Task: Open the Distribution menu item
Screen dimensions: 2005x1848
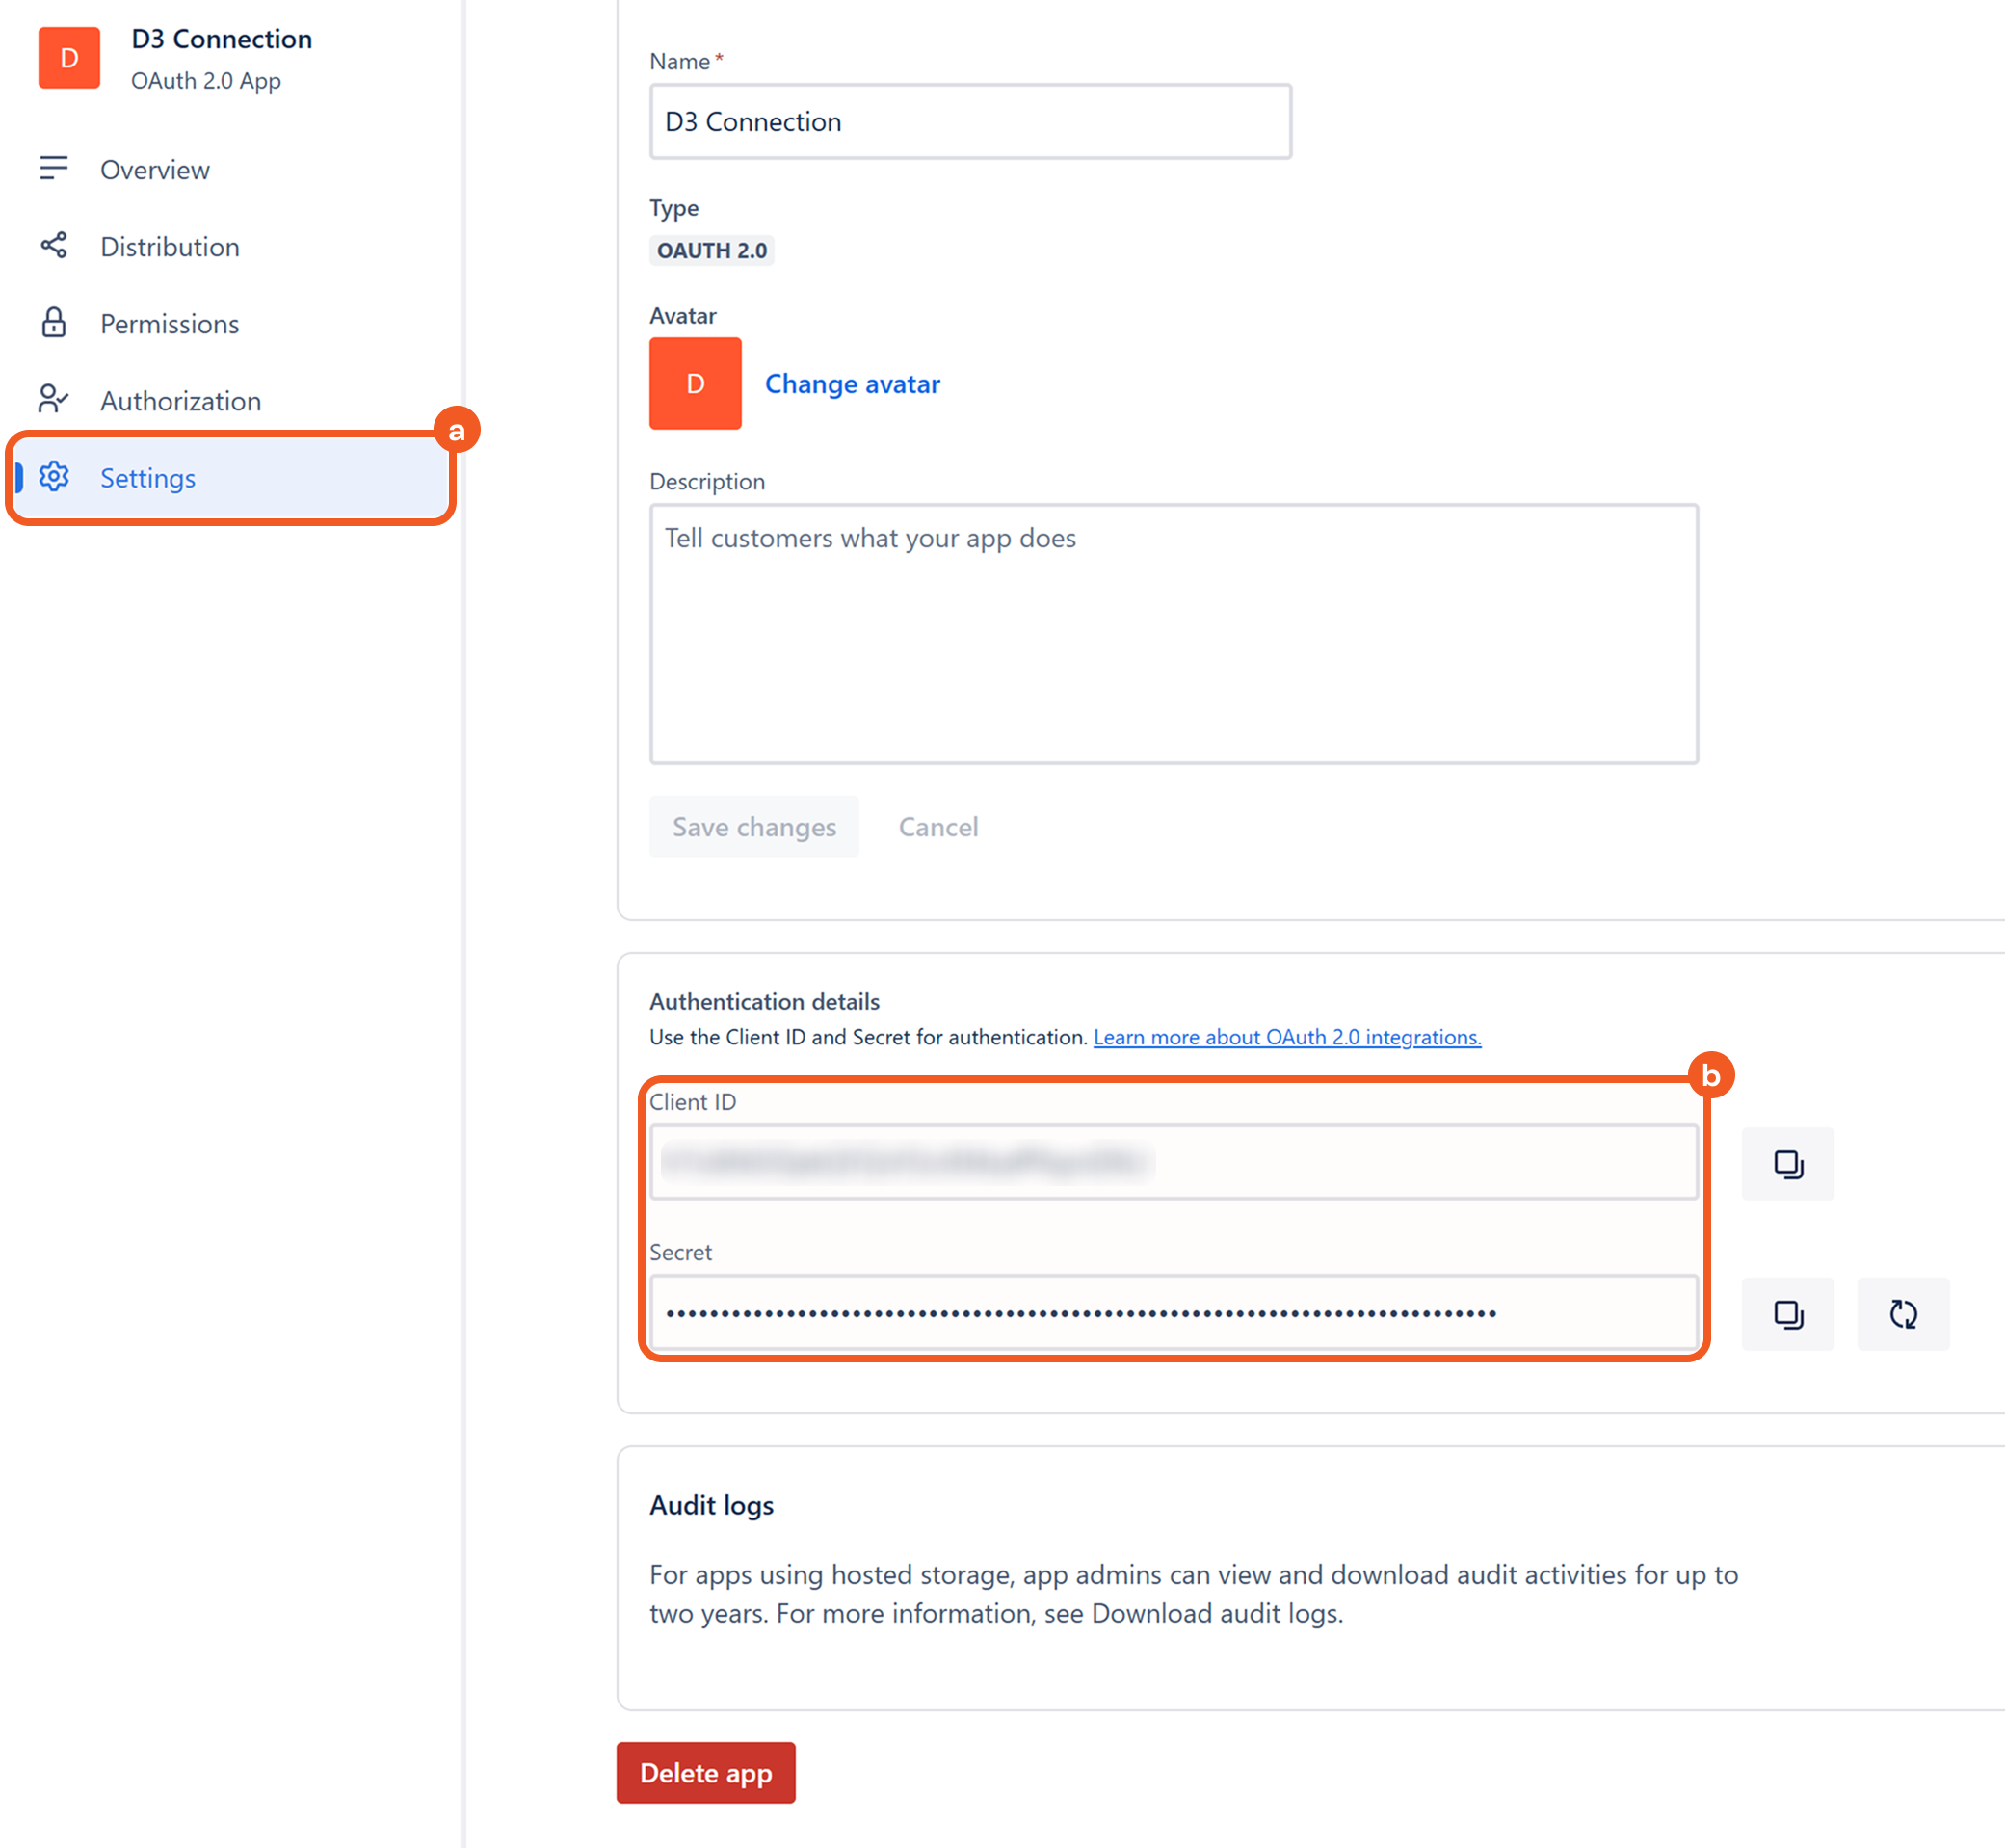Action: [x=170, y=247]
